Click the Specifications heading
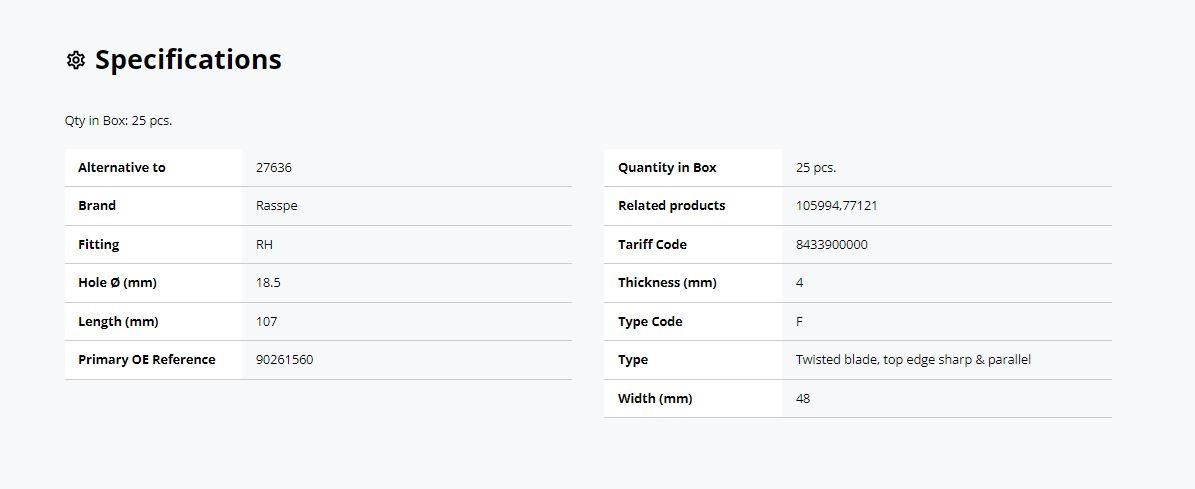The image size is (1195, 489). point(188,59)
